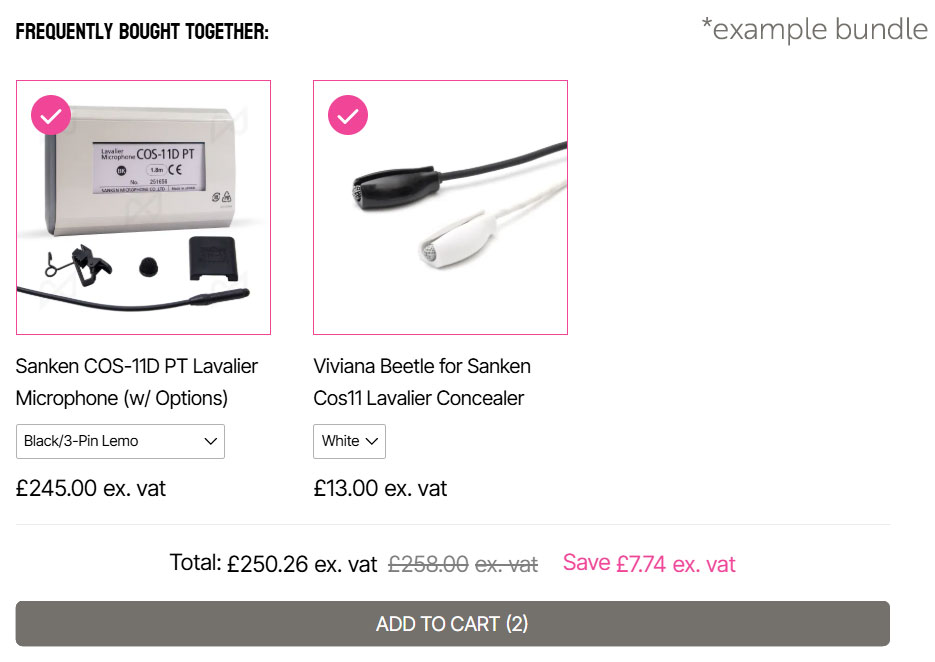
Task: Click the *example bundle label
Action: click(x=814, y=29)
